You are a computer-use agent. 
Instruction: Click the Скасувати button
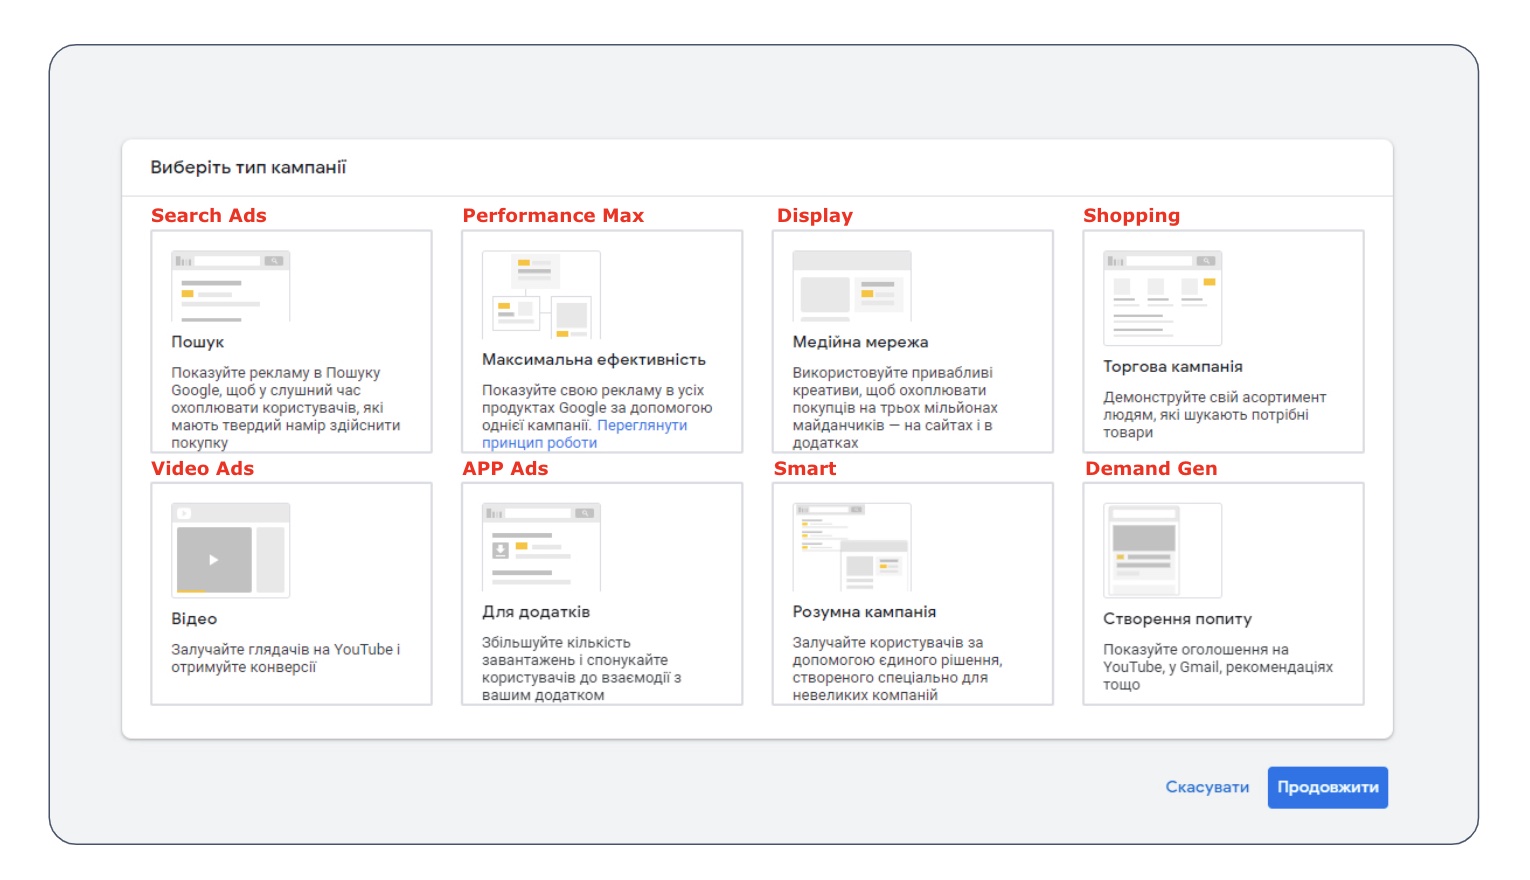pos(1207,787)
